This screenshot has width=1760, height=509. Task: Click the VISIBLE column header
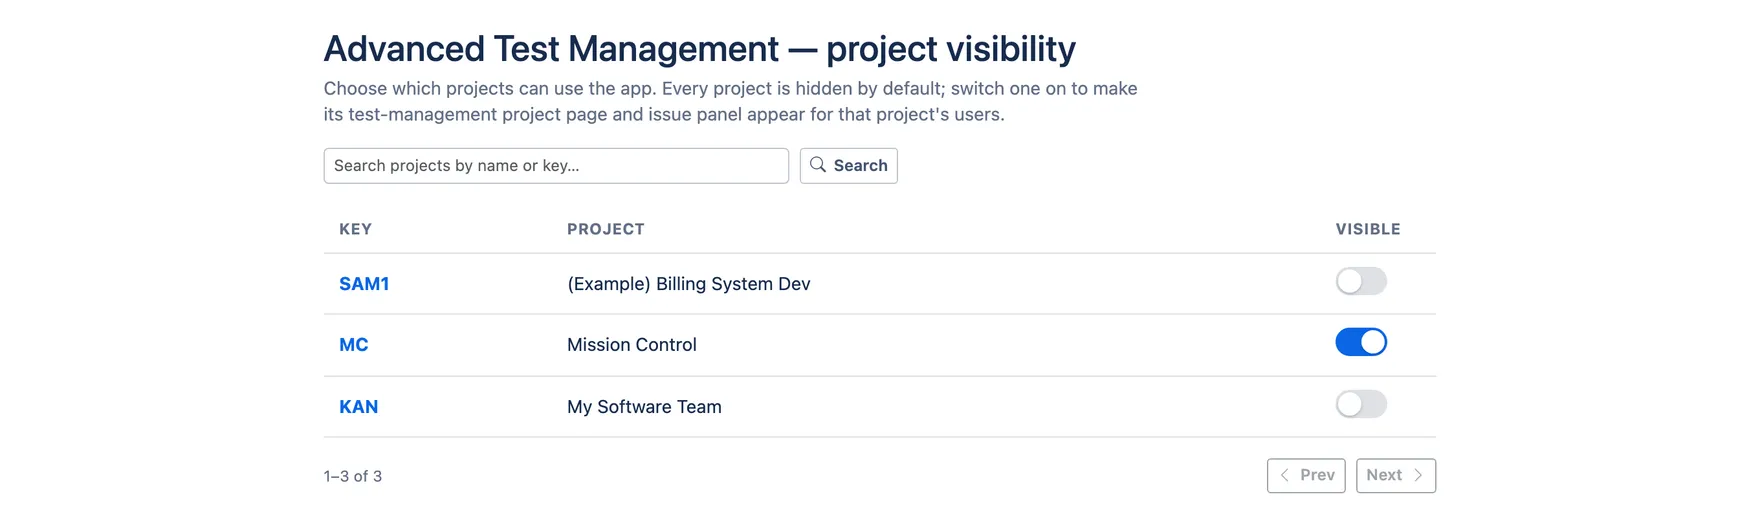coord(1368,229)
